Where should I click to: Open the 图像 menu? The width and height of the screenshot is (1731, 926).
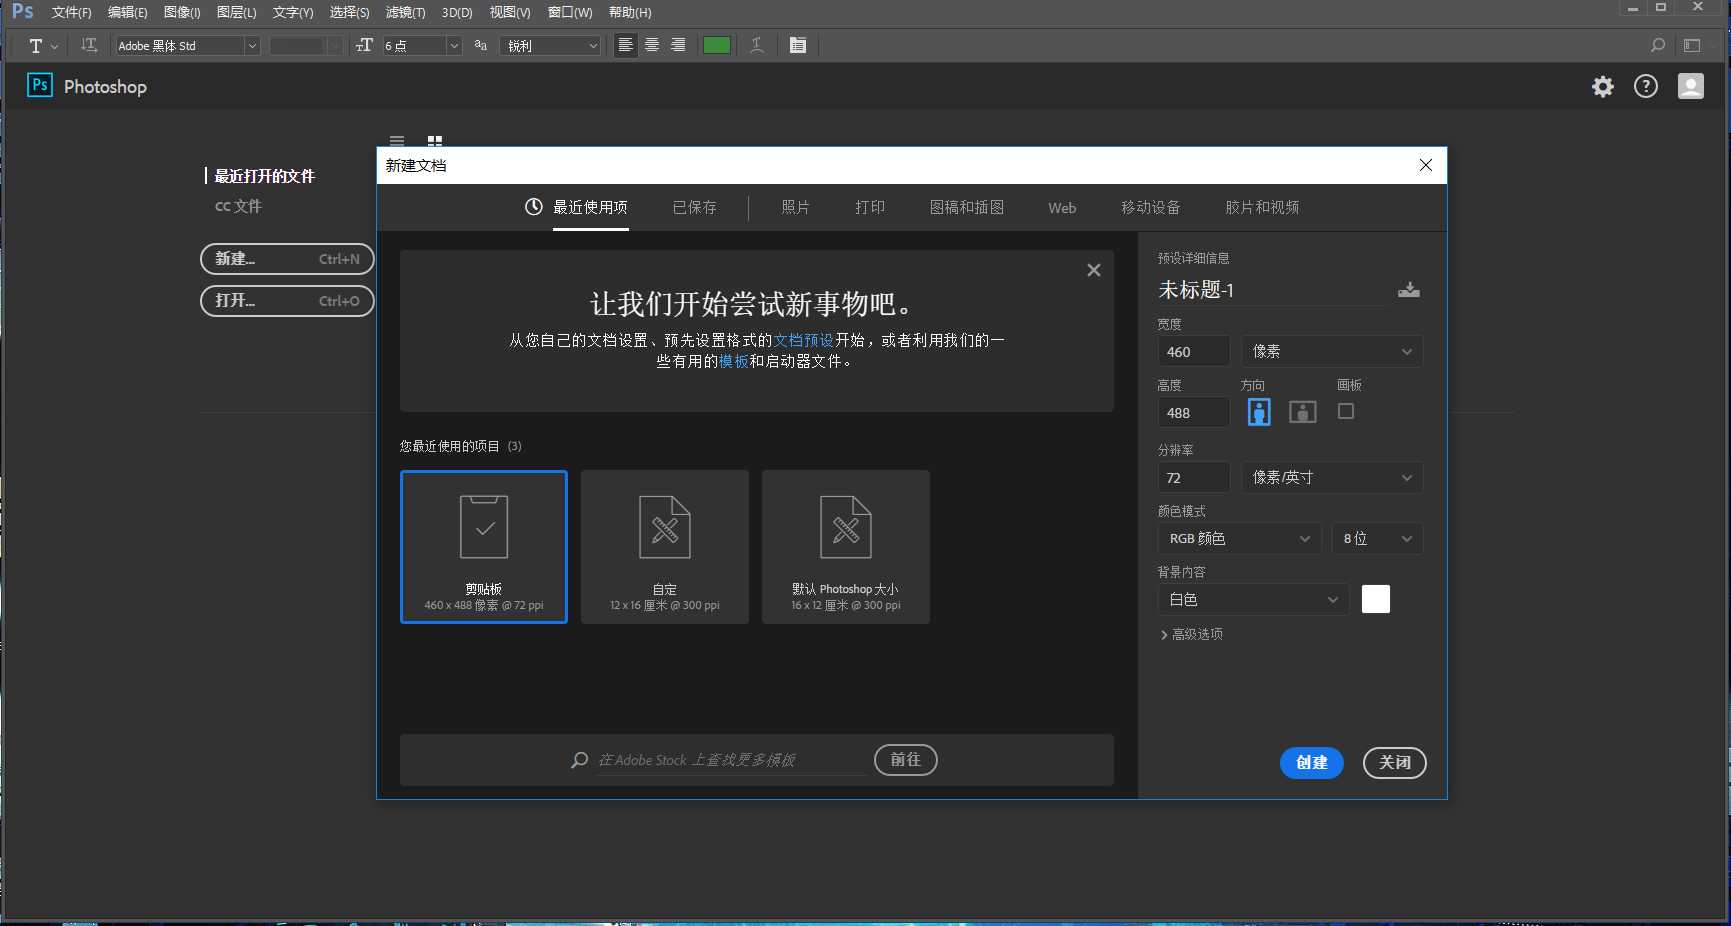pyautogui.click(x=182, y=12)
